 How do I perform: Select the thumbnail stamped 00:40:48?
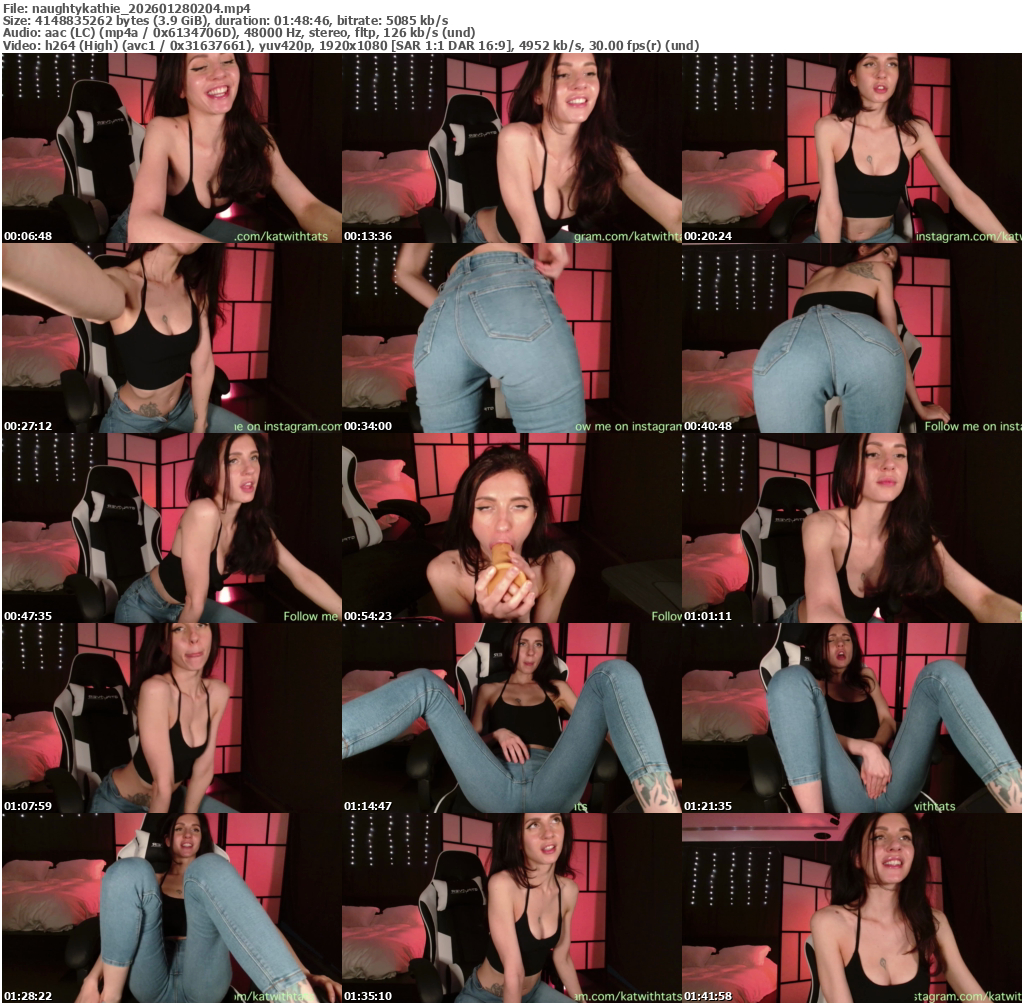pyautogui.click(x=851, y=338)
